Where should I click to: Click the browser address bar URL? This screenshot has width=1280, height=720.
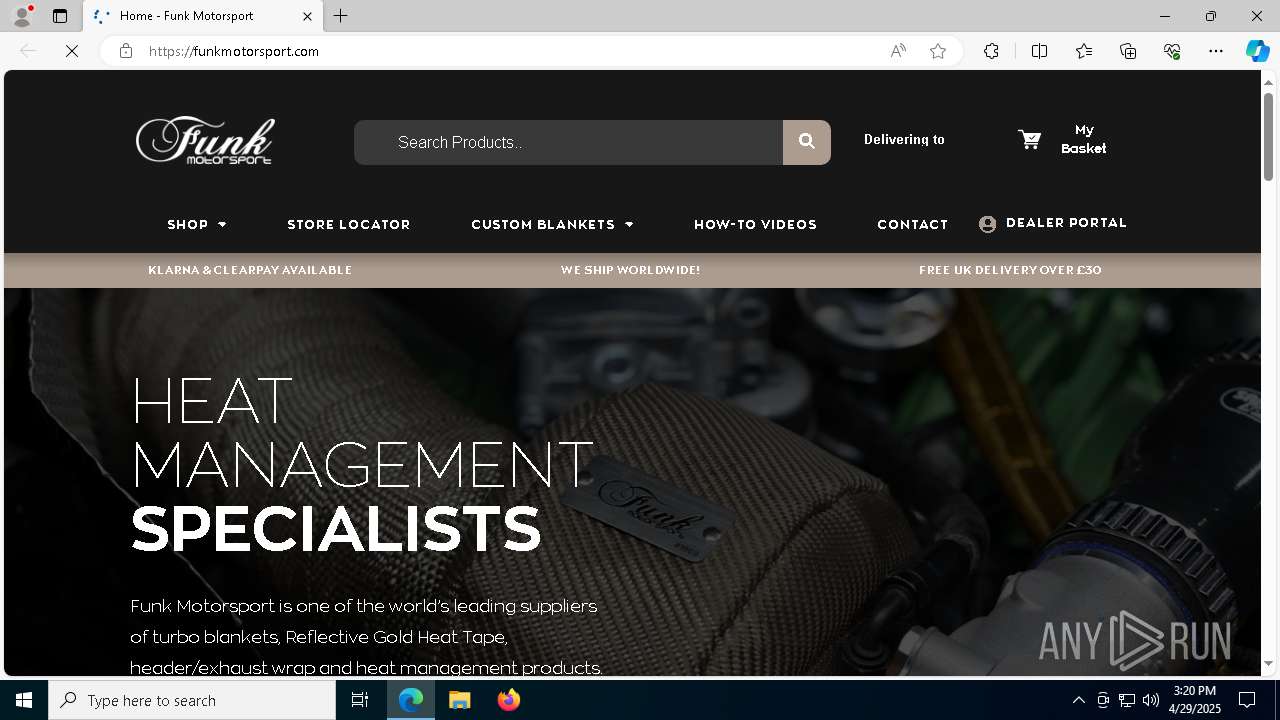[234, 51]
